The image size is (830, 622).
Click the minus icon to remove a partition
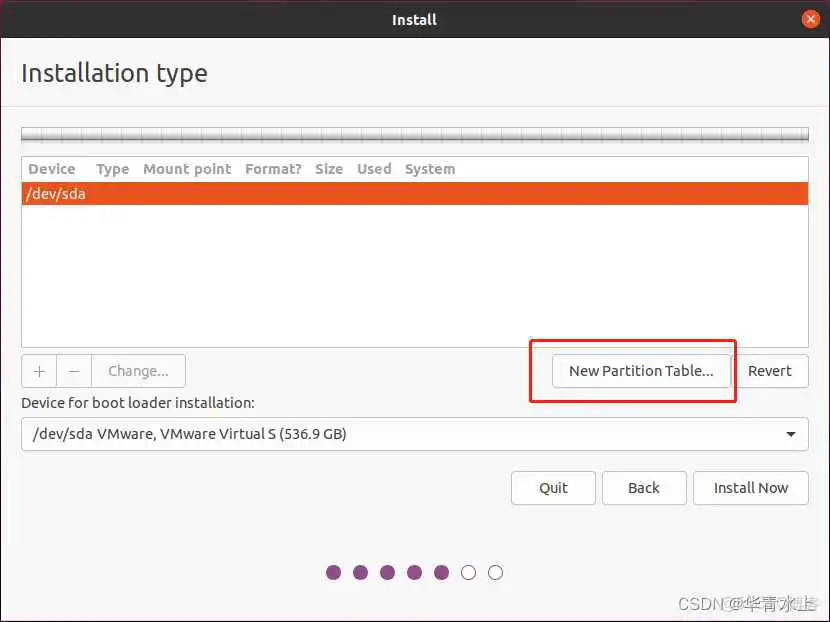74,371
